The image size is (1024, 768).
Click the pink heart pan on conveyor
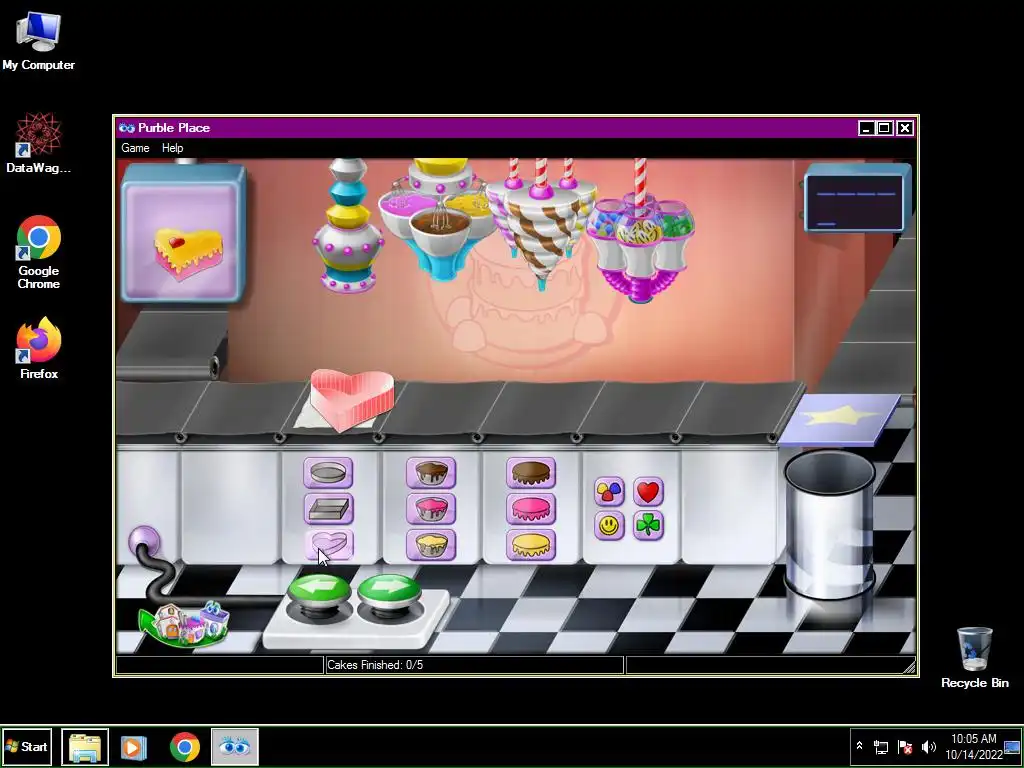pos(352,399)
